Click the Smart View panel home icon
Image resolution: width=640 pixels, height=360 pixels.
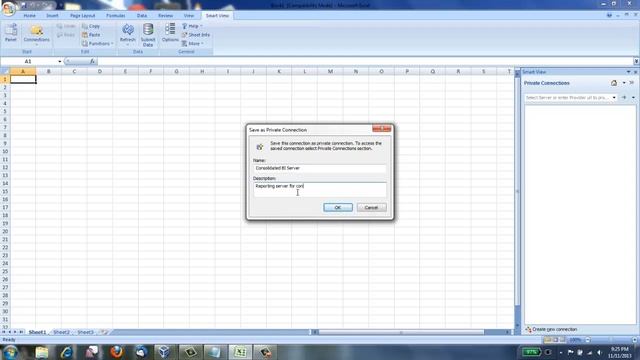pos(614,83)
